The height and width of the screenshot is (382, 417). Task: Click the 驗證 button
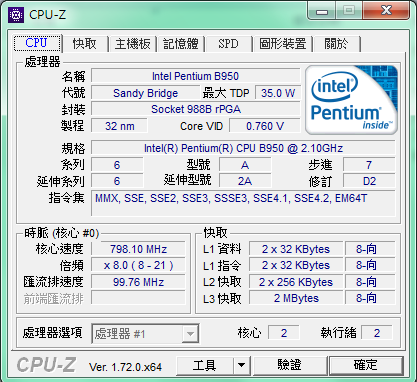289,365
